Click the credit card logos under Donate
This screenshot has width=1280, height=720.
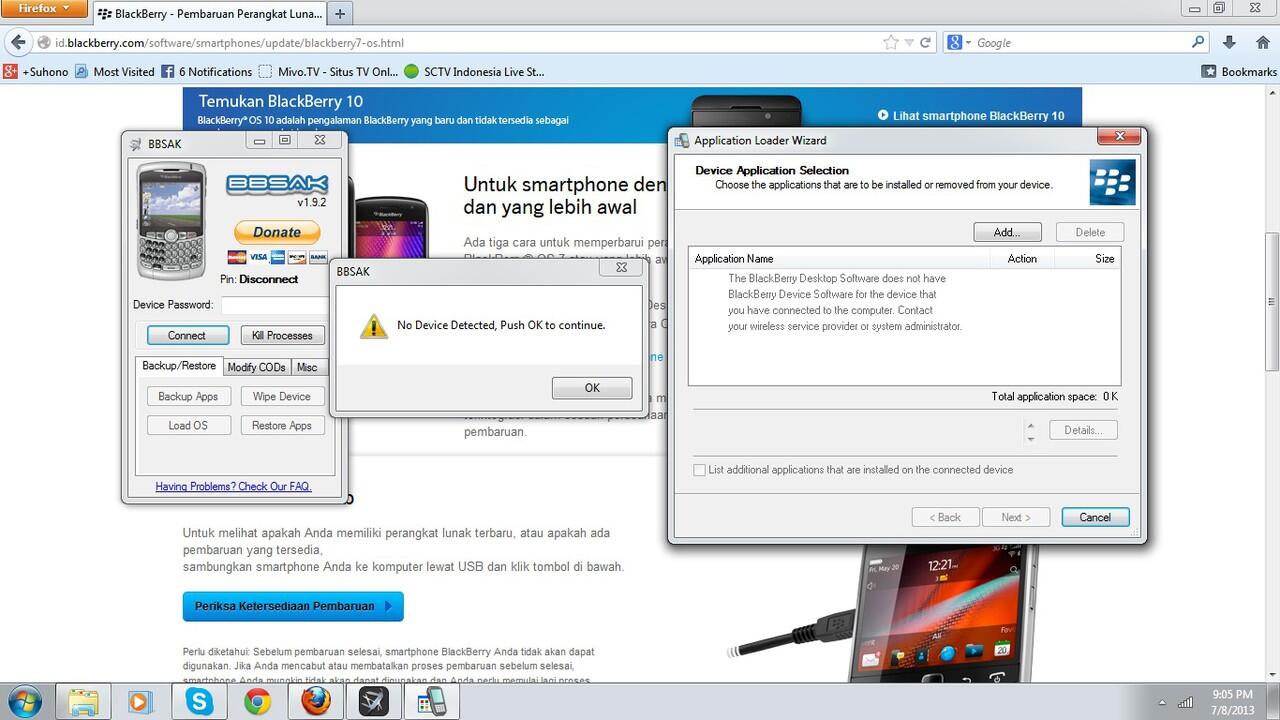point(278,257)
